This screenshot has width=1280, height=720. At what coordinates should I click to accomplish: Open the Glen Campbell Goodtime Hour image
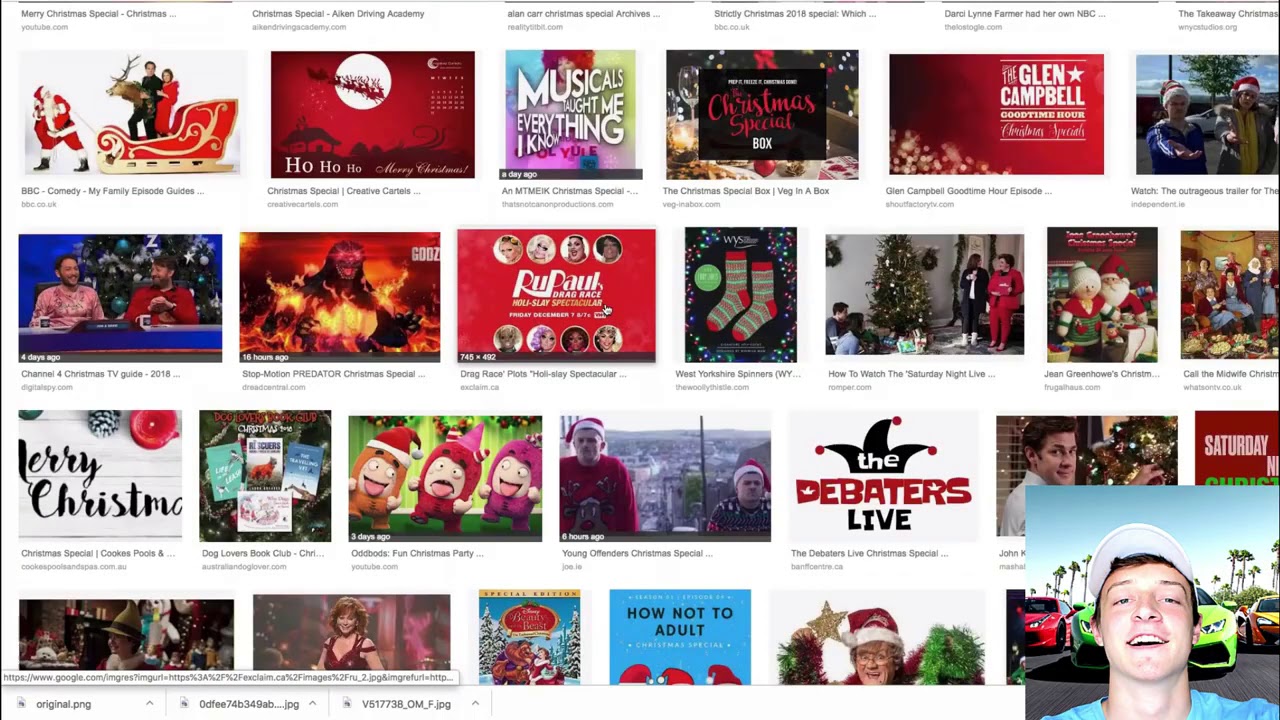coord(996,115)
